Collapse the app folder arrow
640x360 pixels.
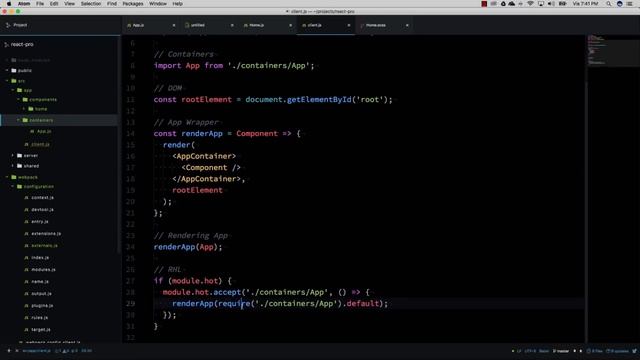pos(13,90)
